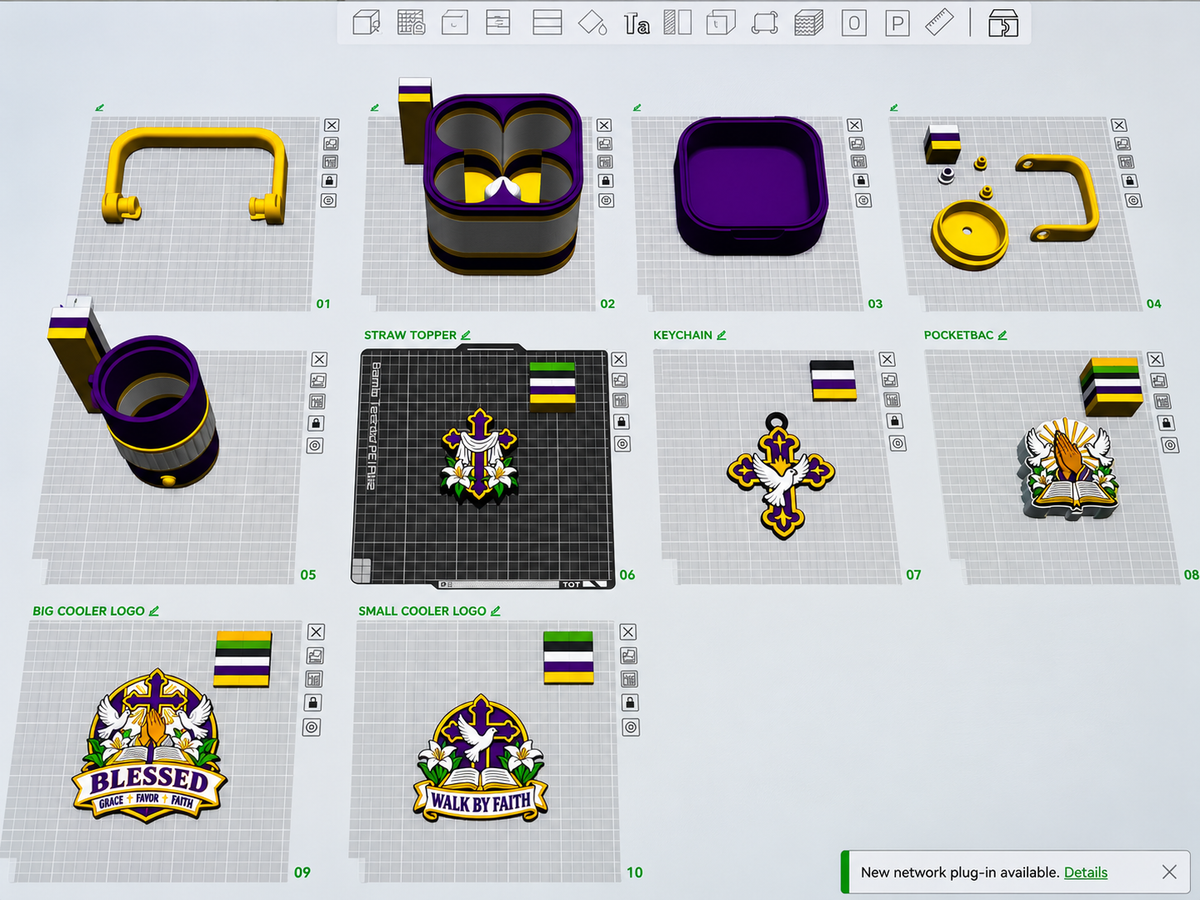Select the purple tray model on plate 03
The height and width of the screenshot is (900, 1200).
750,185
